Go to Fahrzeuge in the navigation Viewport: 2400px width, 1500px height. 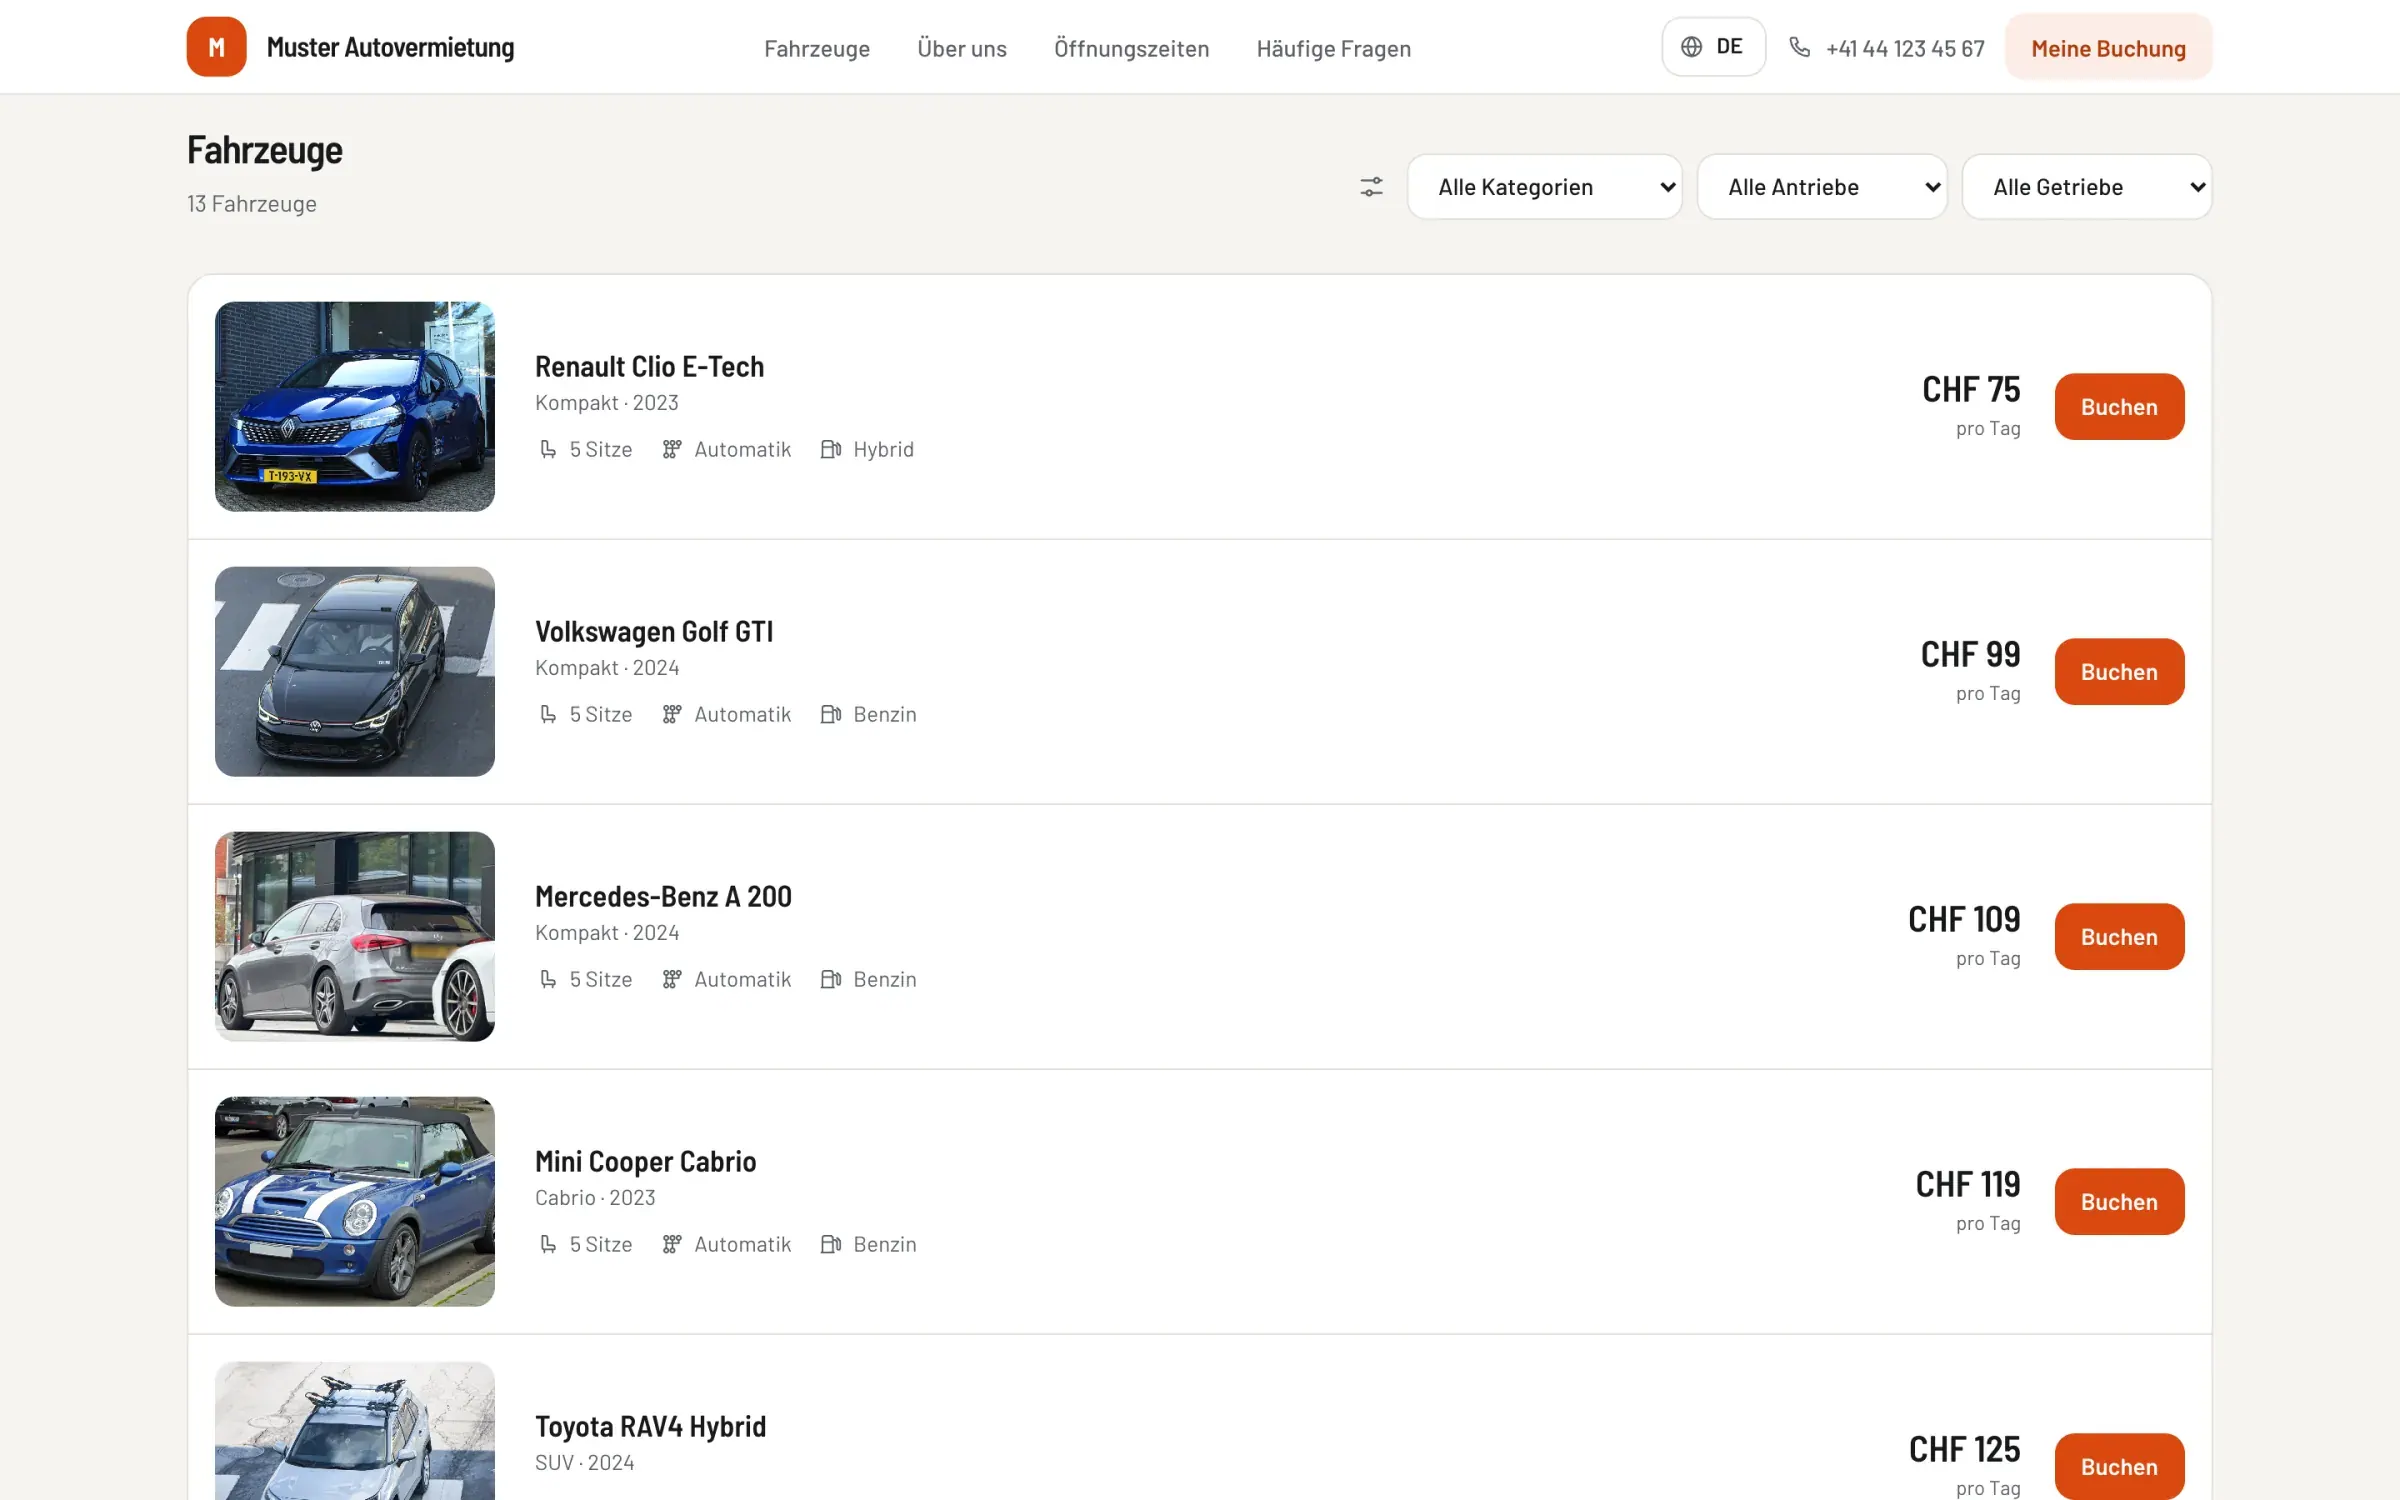point(817,48)
